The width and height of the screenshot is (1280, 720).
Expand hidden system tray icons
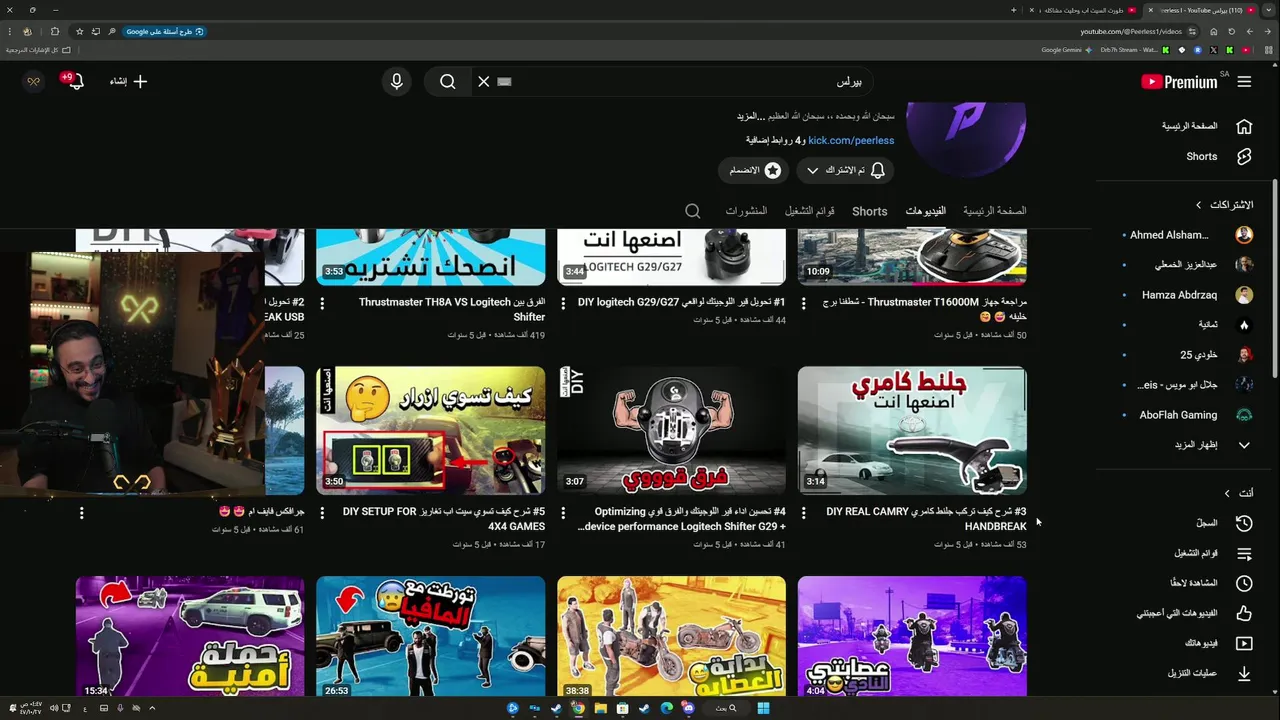point(152,708)
